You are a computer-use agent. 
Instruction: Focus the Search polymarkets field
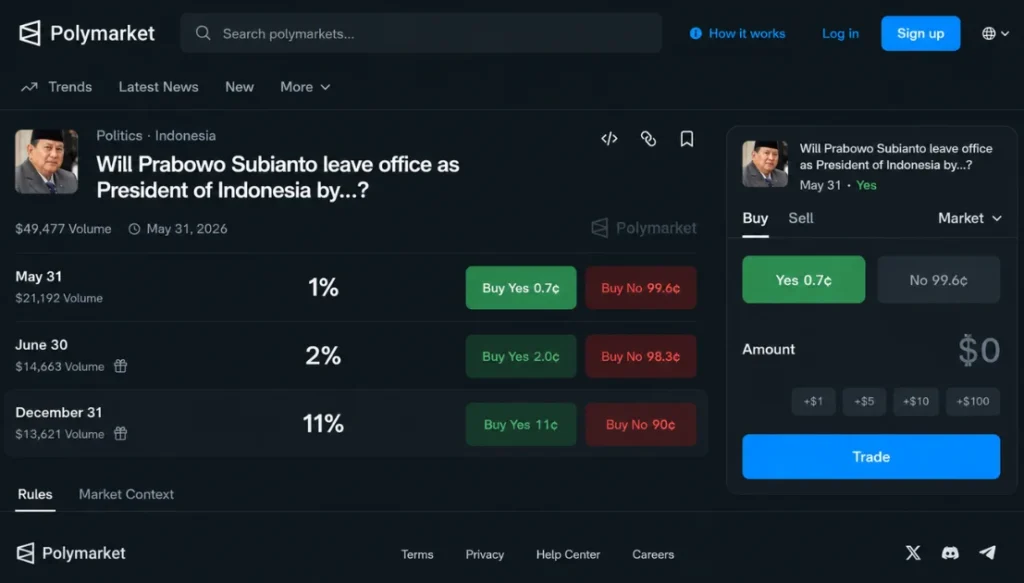[421, 33]
